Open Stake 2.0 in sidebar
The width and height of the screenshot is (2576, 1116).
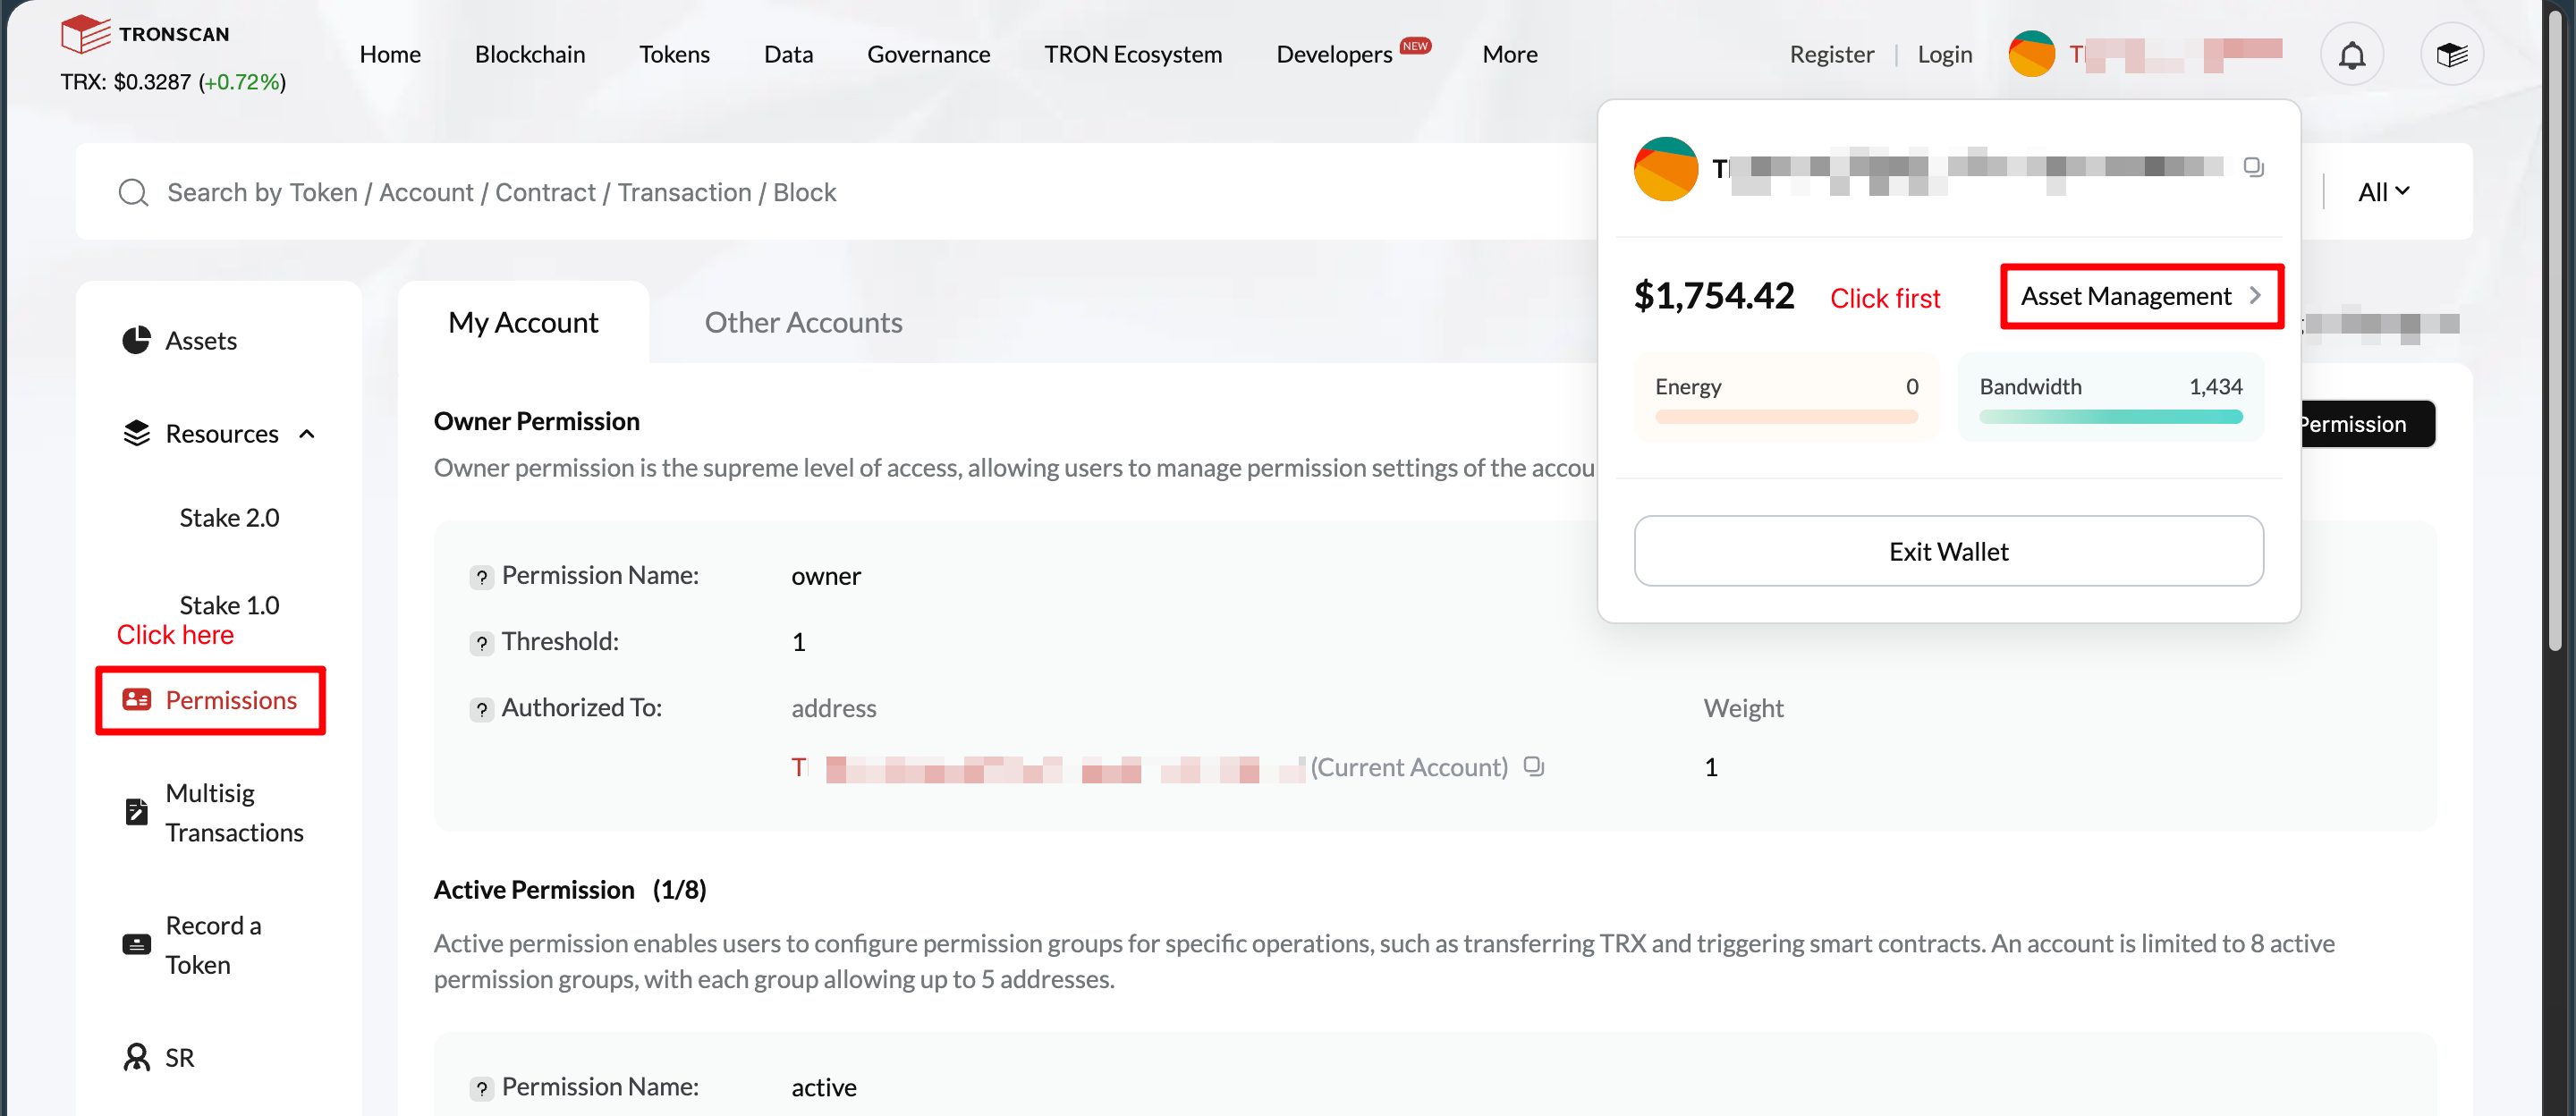(x=229, y=517)
